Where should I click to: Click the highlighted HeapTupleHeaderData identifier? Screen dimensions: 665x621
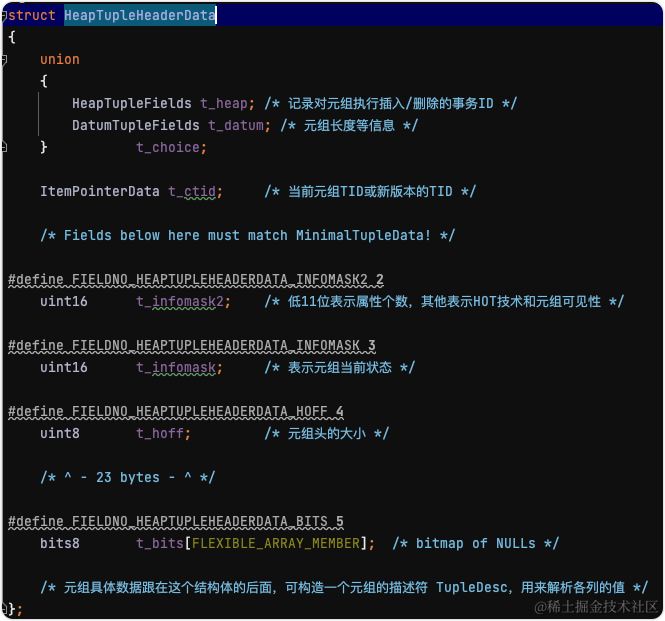[140, 16]
